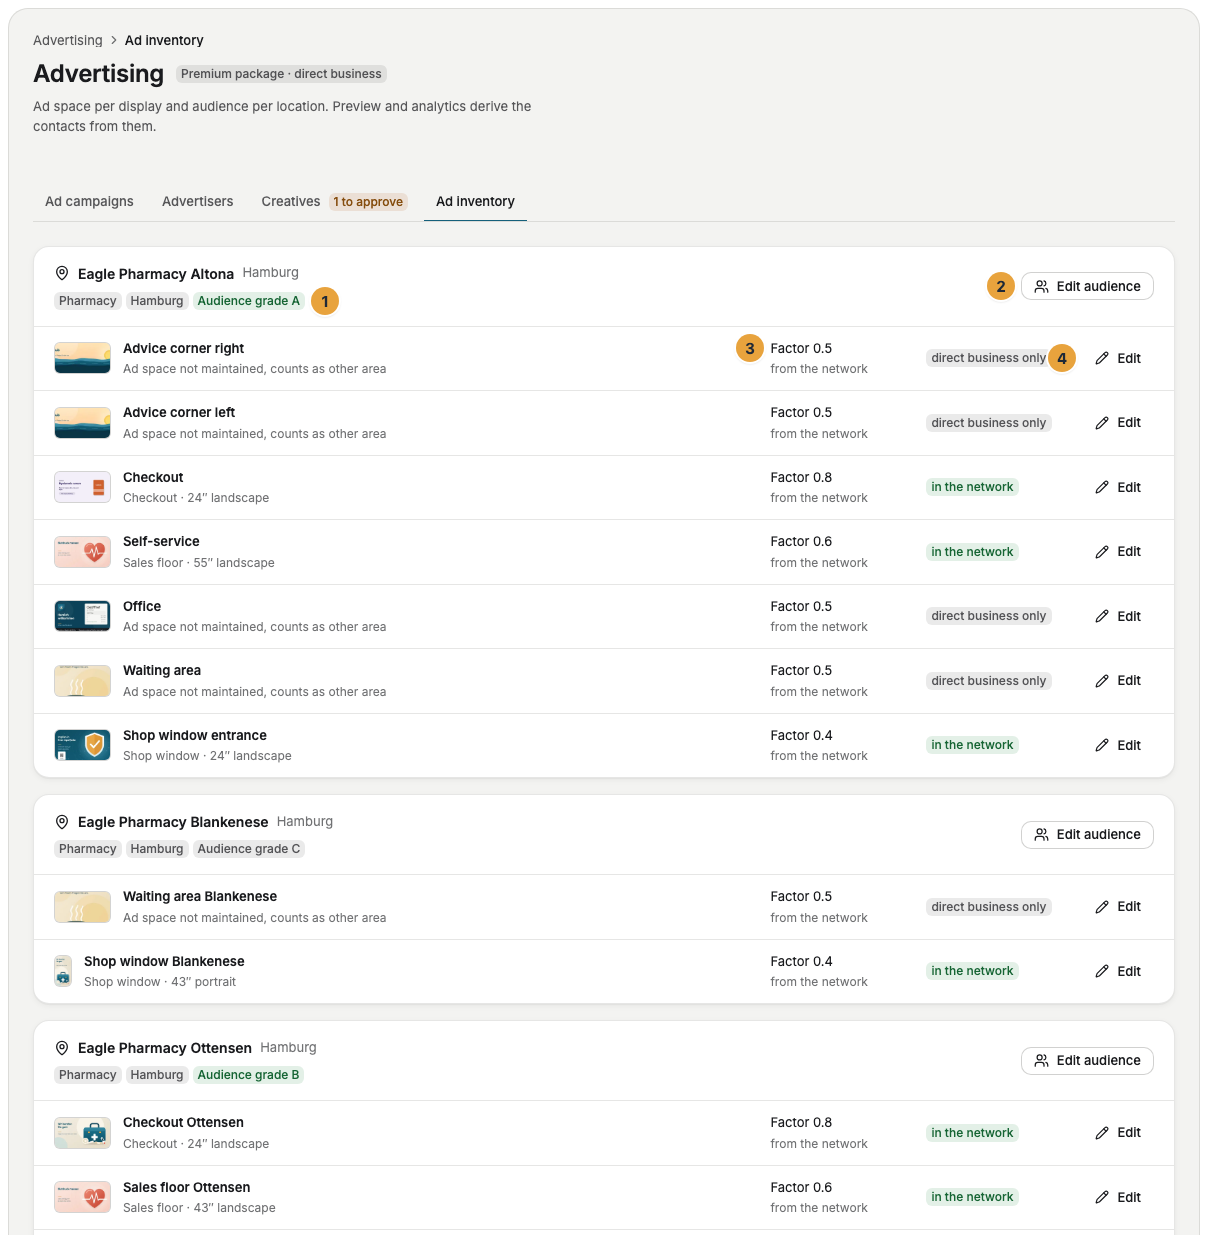Click the location pin icon next to Eagle Pharmacy Blankenese
This screenshot has width=1208, height=1235.
[62, 822]
